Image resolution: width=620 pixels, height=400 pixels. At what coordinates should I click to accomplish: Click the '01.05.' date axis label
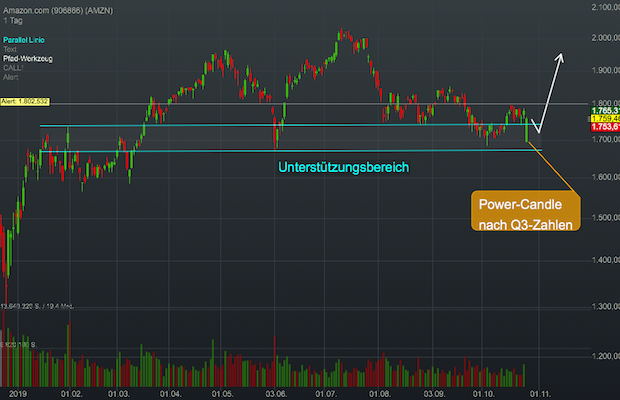223,394
